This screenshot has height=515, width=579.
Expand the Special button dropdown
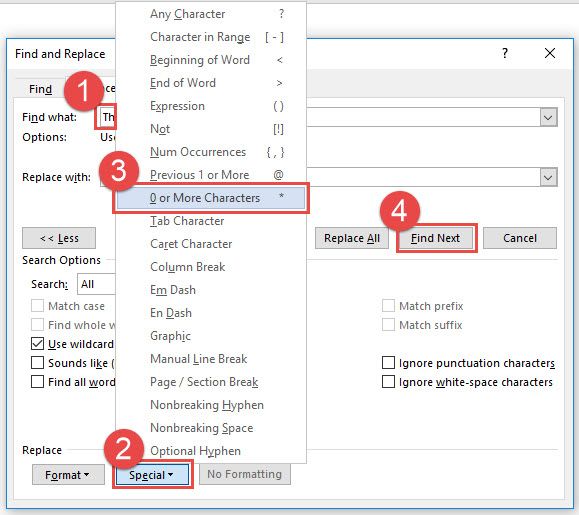152,475
